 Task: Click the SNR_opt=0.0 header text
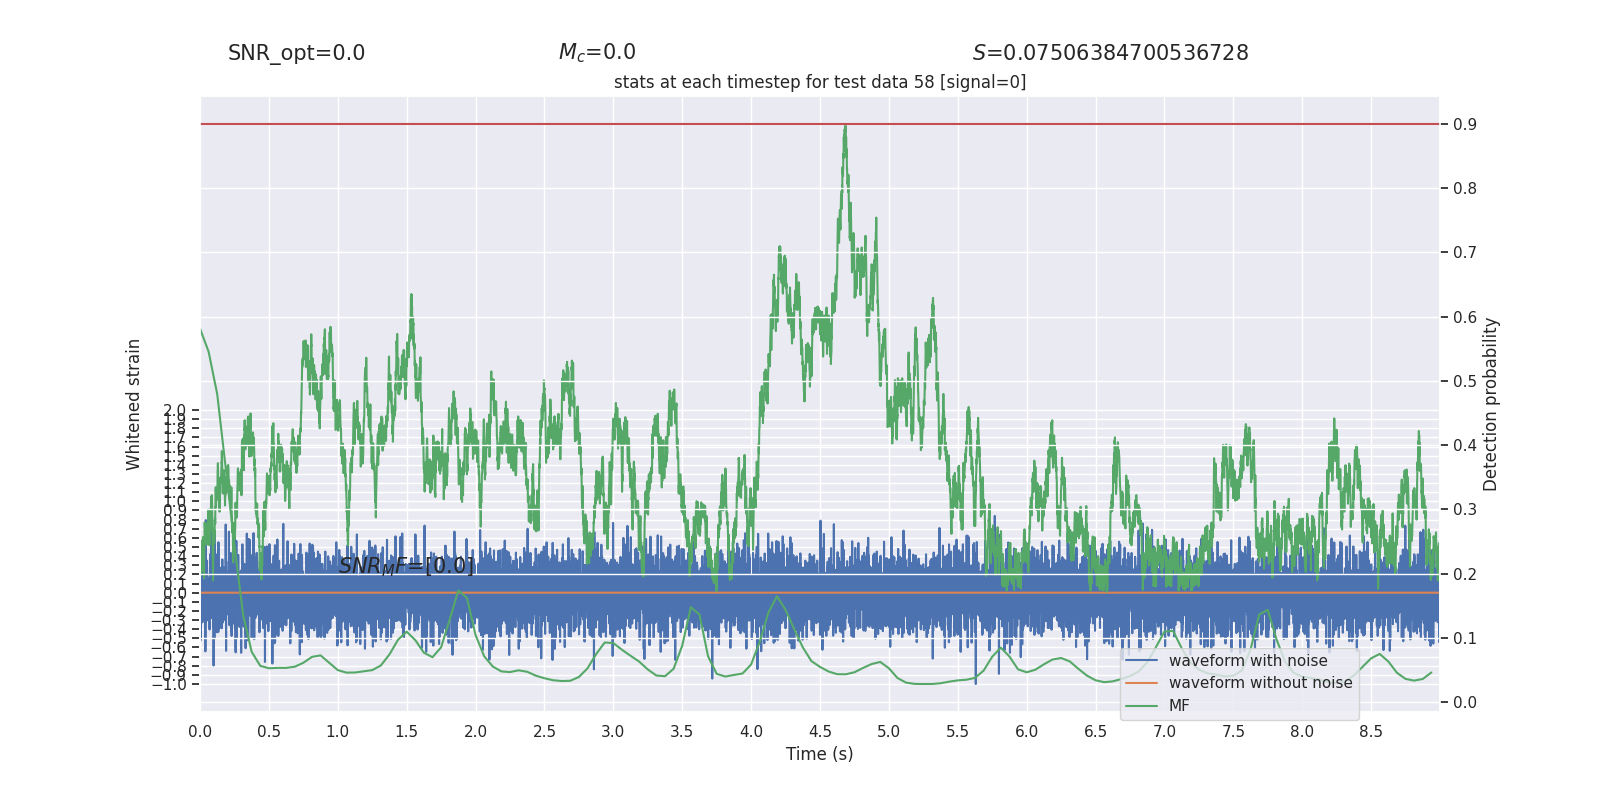point(296,53)
